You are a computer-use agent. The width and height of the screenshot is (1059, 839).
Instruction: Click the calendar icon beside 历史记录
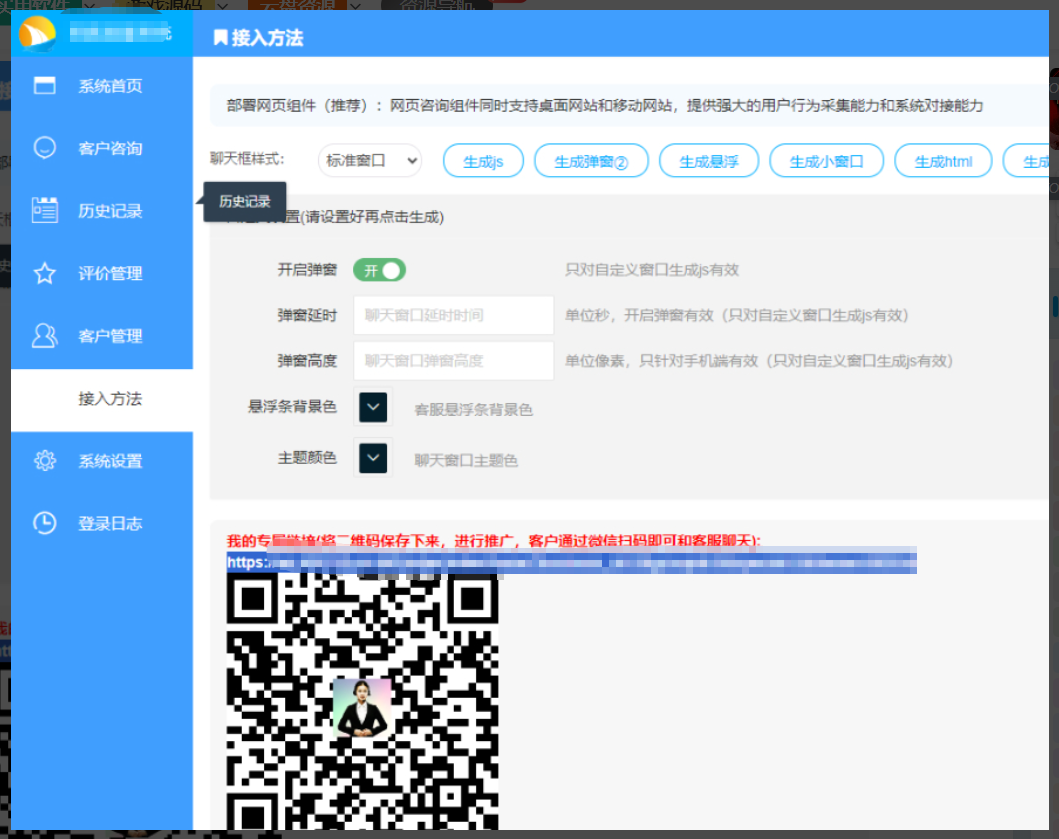tap(45, 210)
